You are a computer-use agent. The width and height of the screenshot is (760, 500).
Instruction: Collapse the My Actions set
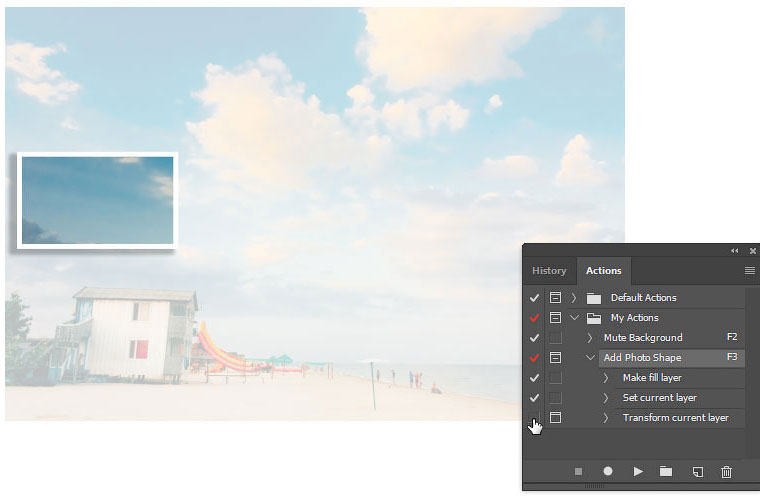[x=574, y=318]
